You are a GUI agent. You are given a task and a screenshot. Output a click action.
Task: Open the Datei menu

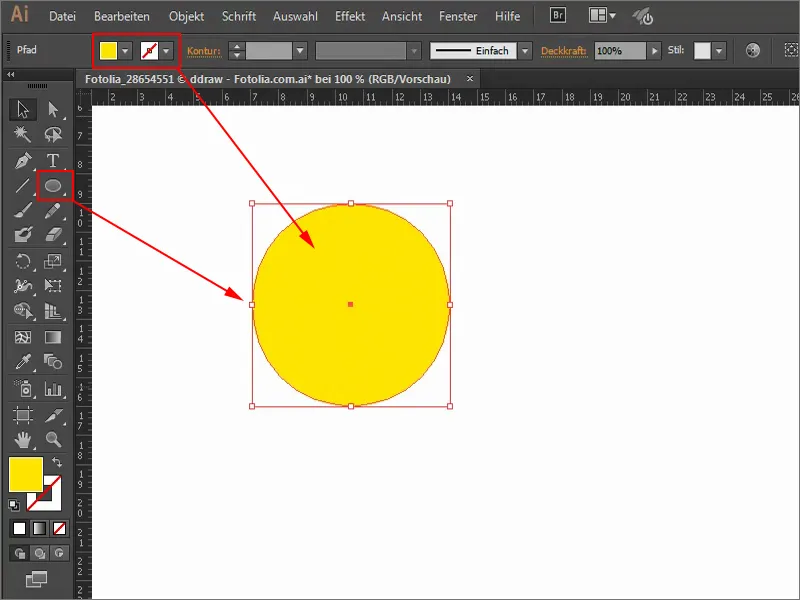pos(62,16)
